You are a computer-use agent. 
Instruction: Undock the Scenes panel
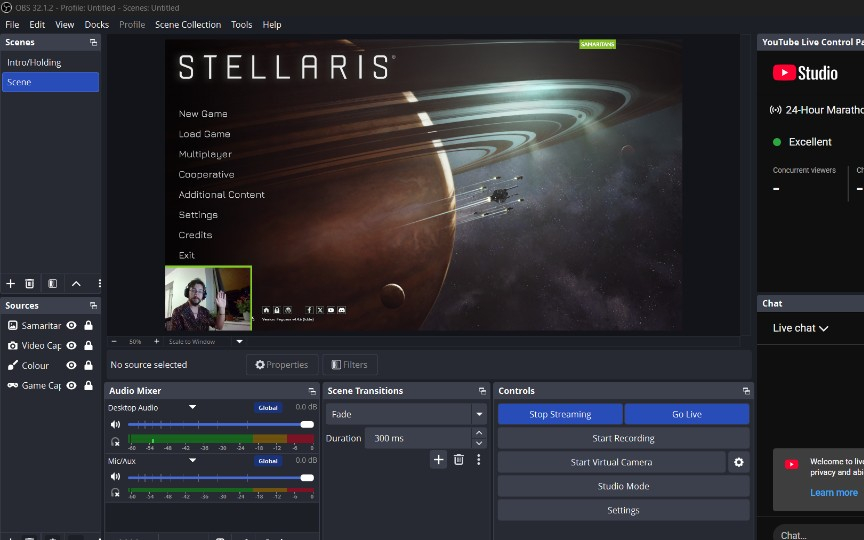(x=93, y=42)
